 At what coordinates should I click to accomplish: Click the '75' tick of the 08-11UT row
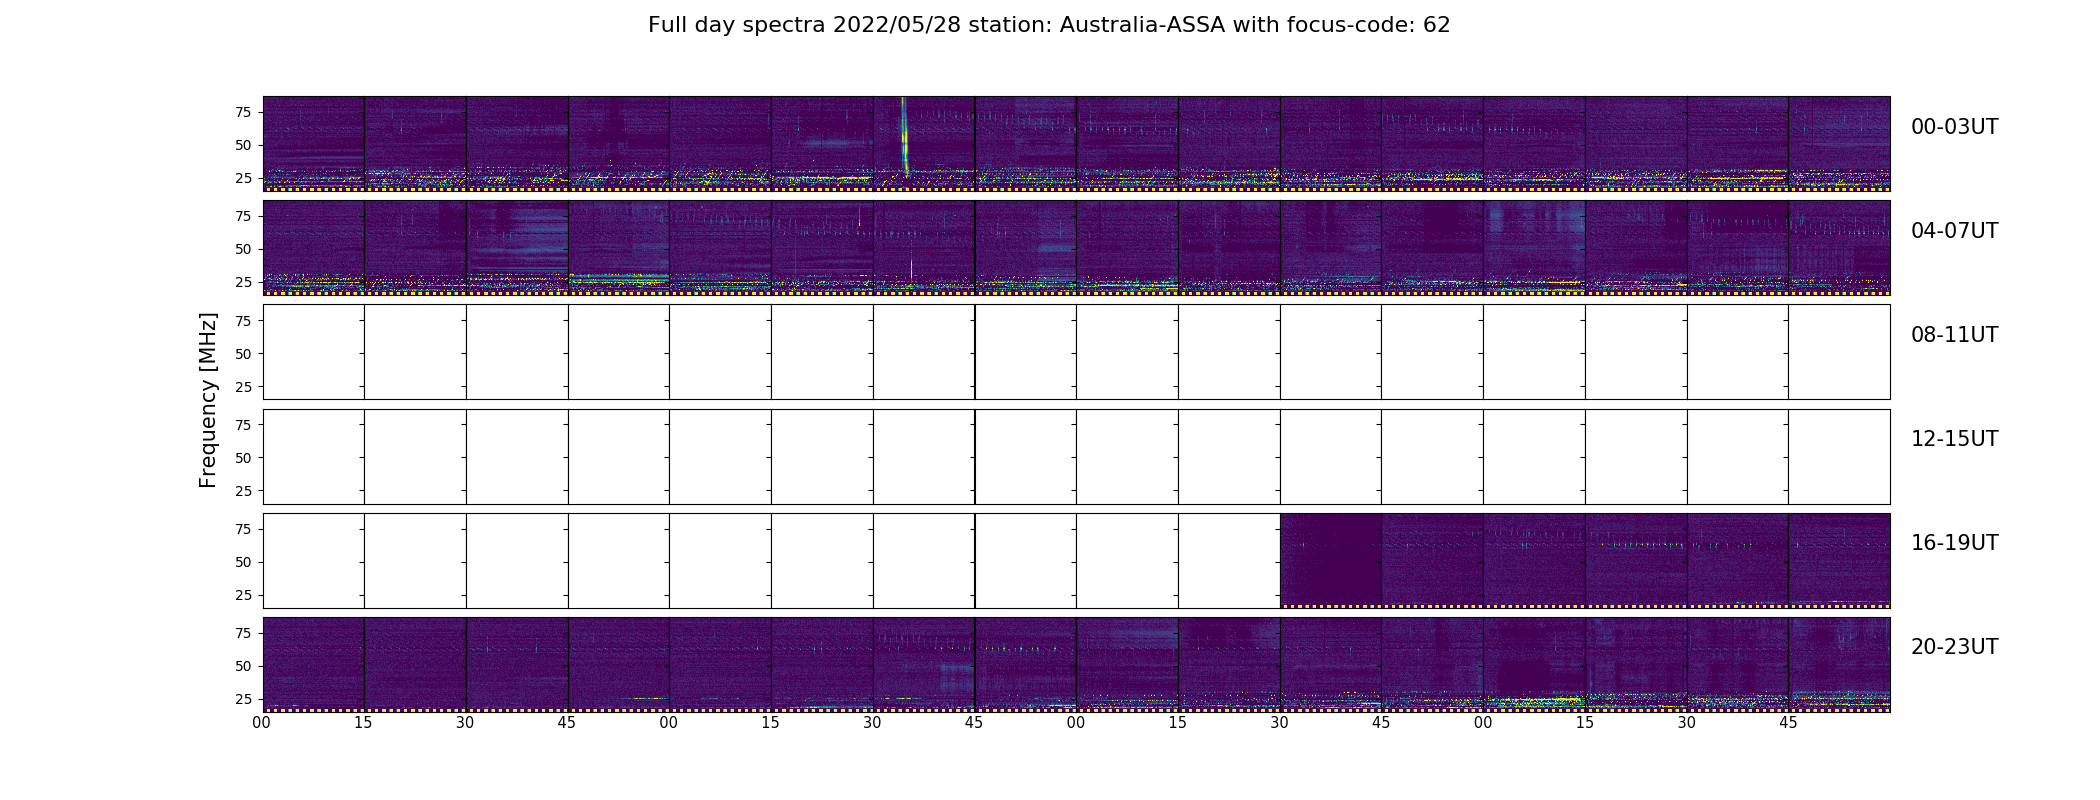click(243, 321)
